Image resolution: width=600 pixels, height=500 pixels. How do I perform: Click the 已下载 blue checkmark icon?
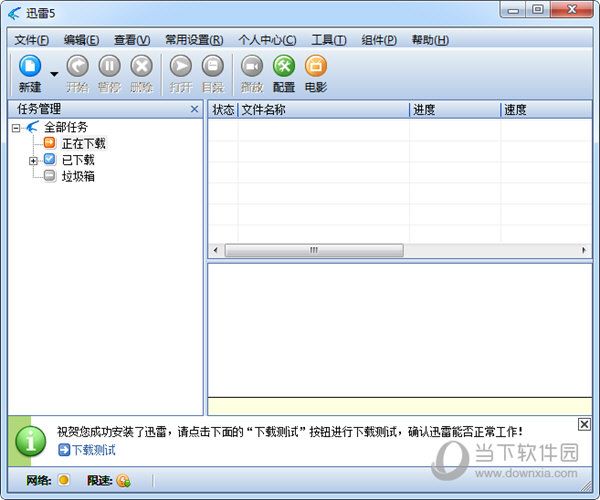point(50,159)
